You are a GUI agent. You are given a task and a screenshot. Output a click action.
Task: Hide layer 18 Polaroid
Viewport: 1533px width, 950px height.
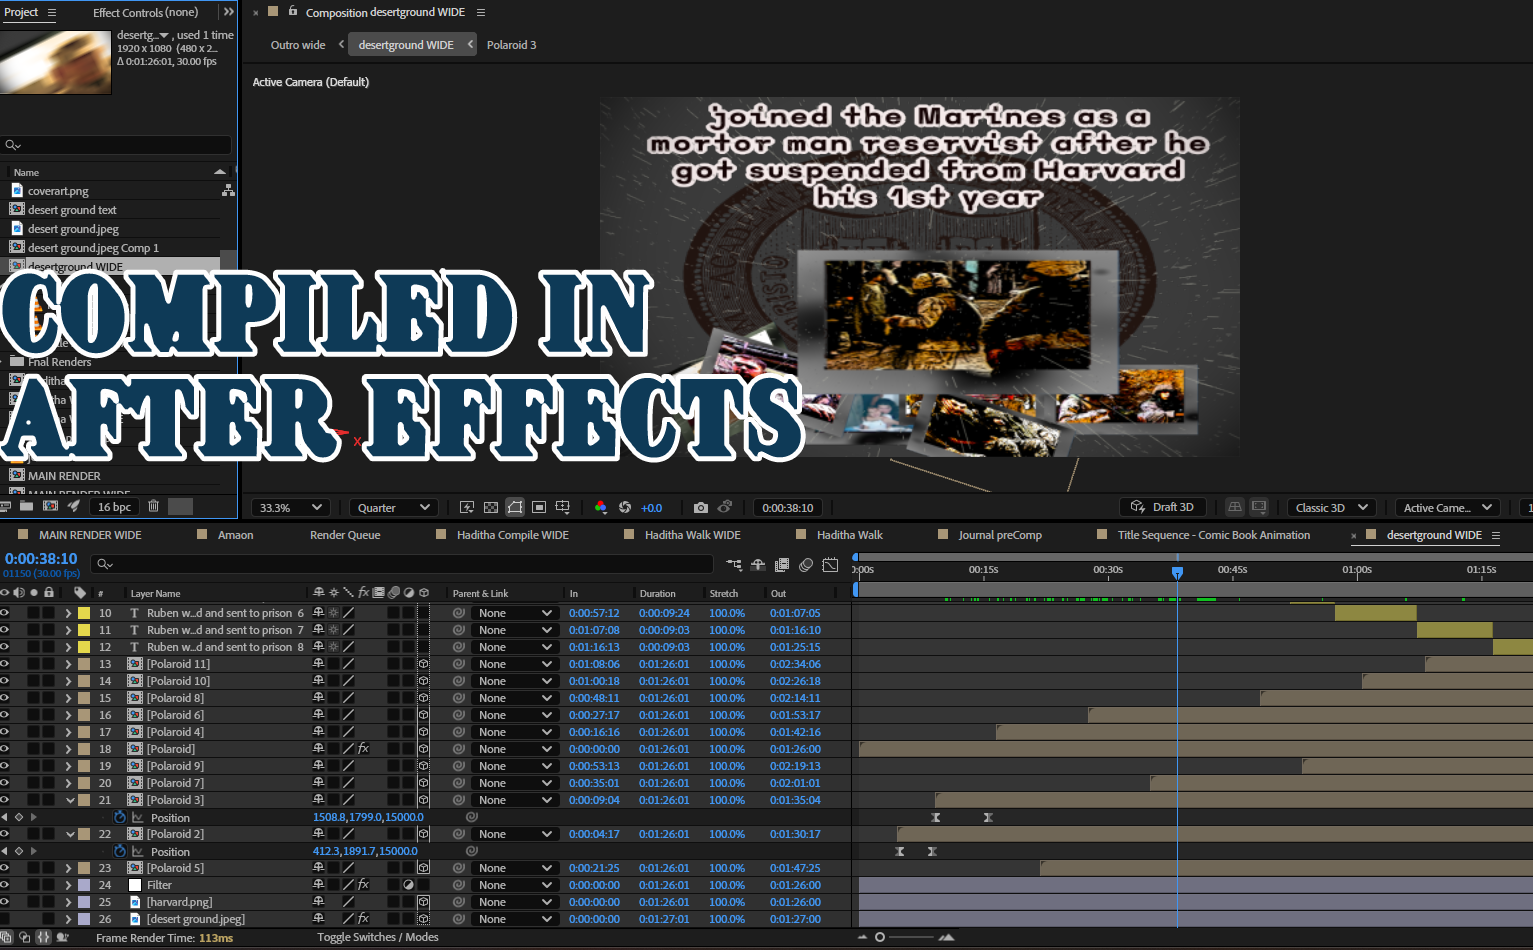point(5,749)
